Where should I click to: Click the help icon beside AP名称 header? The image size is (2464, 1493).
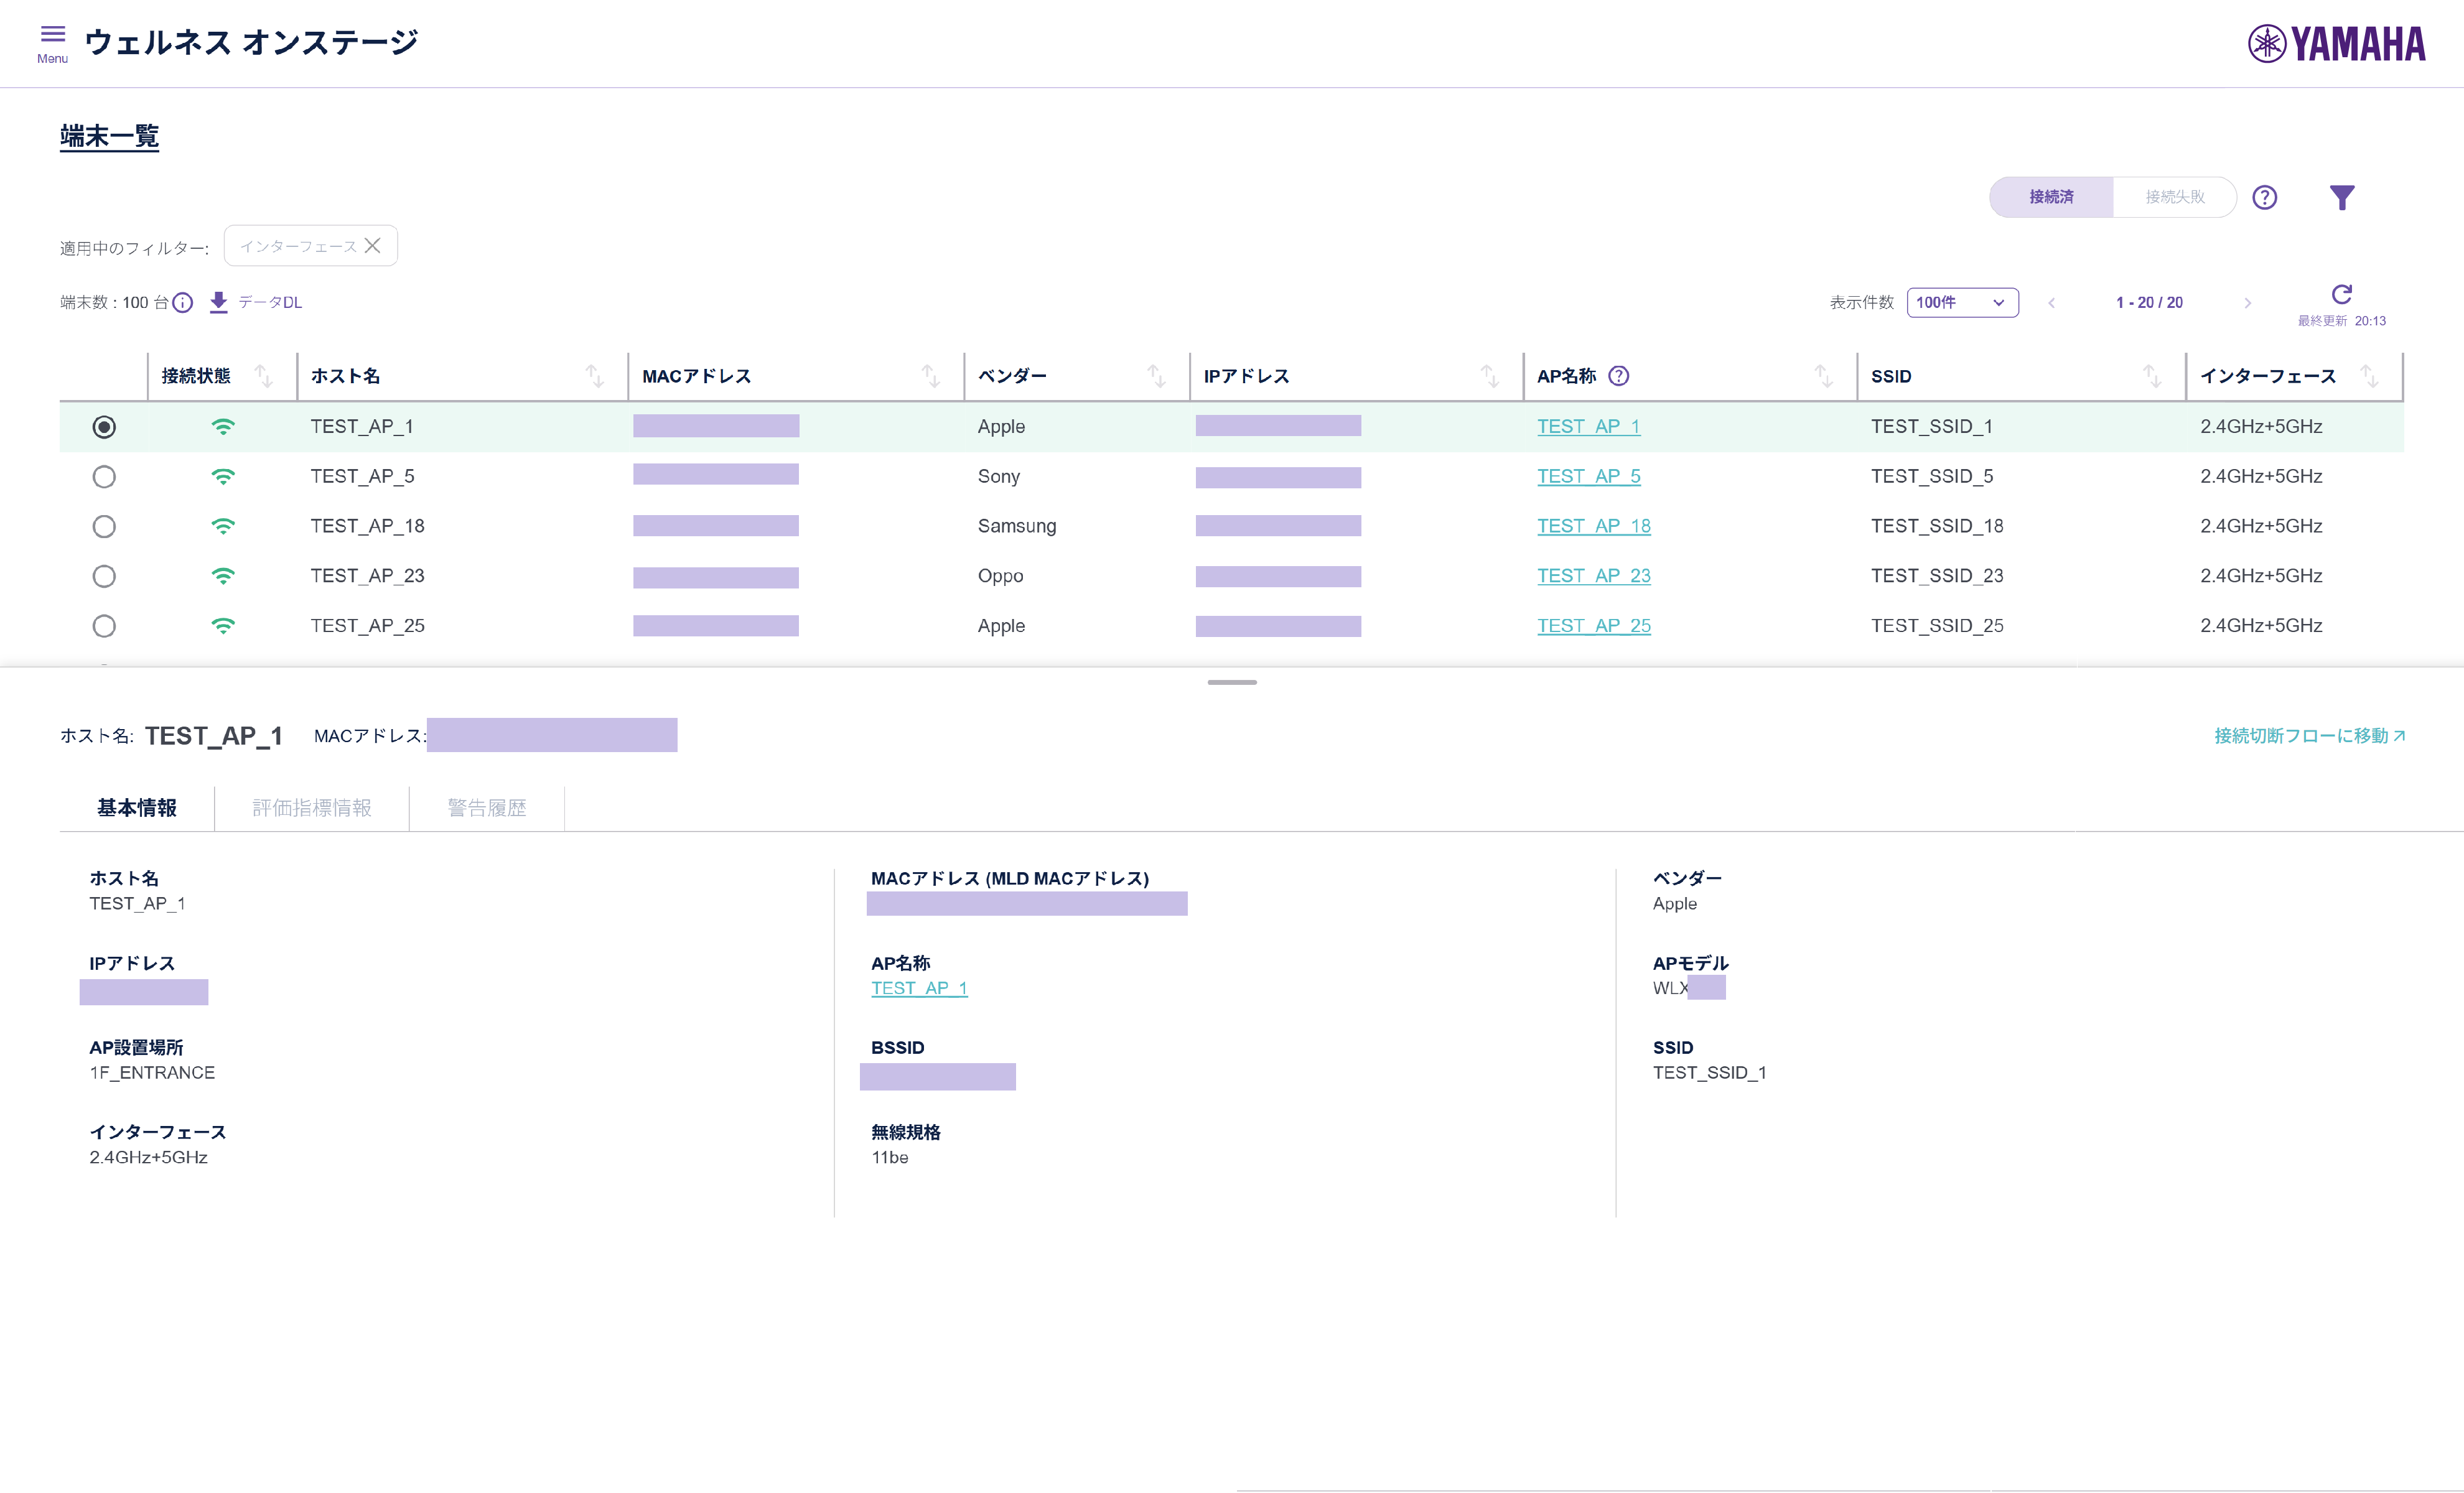(x=1618, y=376)
